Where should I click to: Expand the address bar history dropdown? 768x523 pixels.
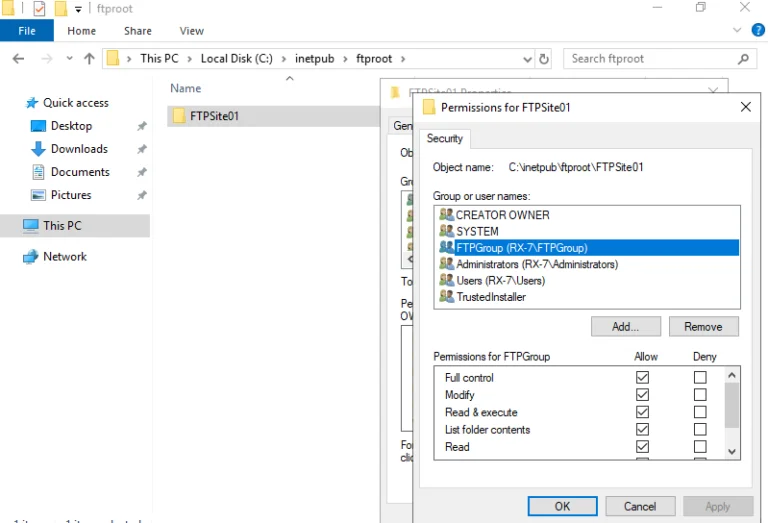[527, 59]
